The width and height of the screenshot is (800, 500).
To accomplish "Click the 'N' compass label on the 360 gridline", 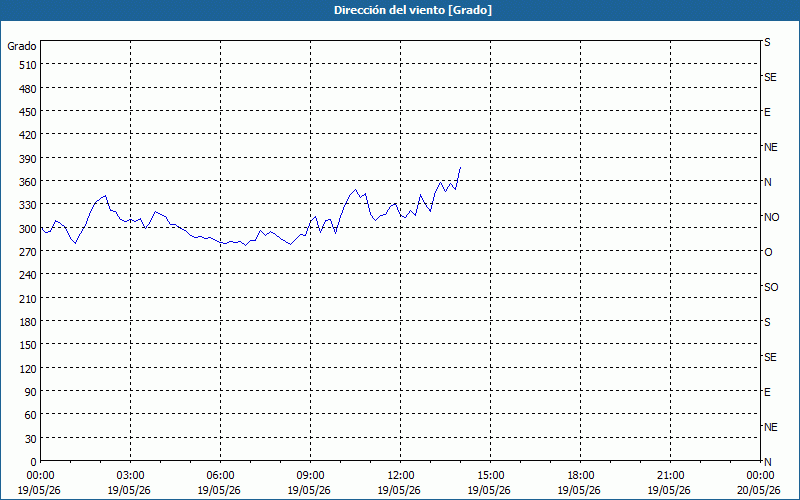I will click(767, 182).
